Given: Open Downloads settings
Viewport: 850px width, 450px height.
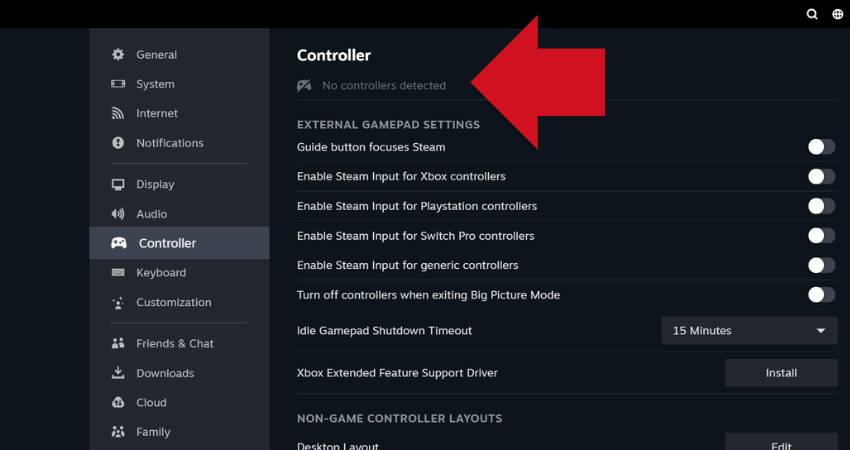Looking at the screenshot, I should pyautogui.click(x=179, y=373).
